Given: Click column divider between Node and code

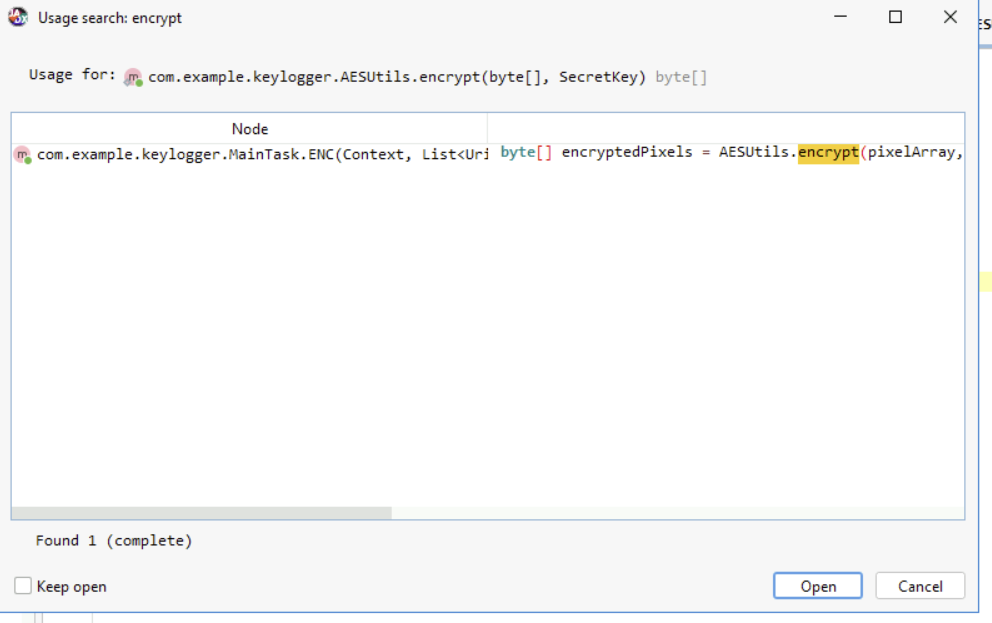Looking at the screenshot, I should [x=487, y=129].
